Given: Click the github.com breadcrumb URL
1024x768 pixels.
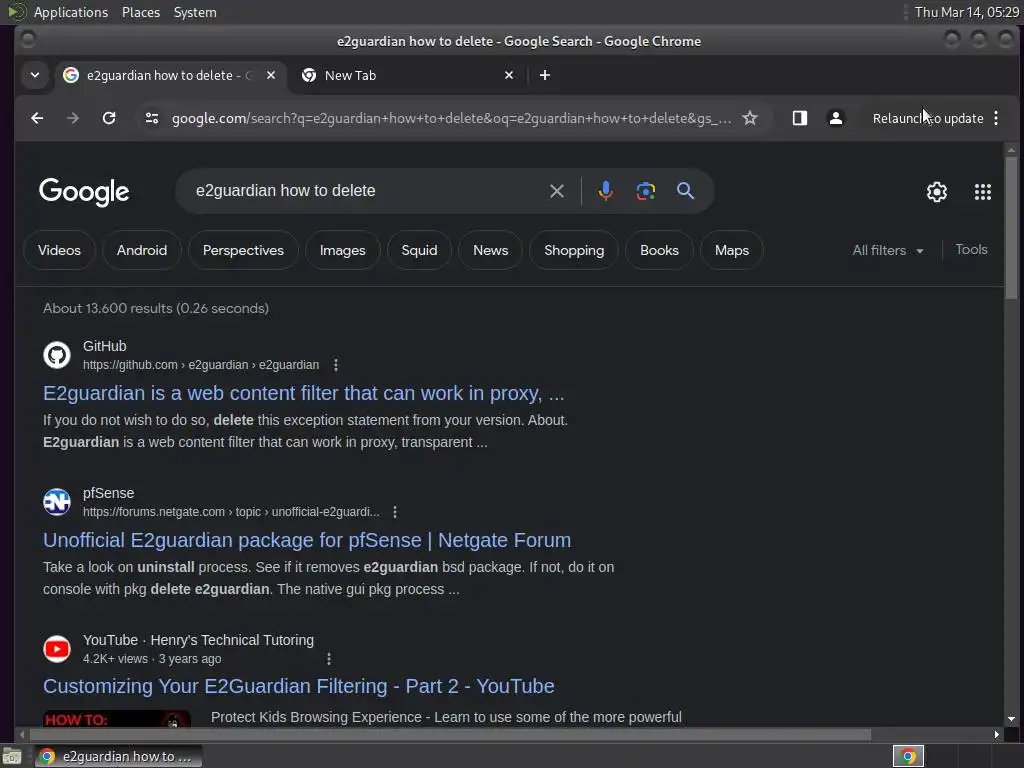Looking at the screenshot, I should pos(201,365).
